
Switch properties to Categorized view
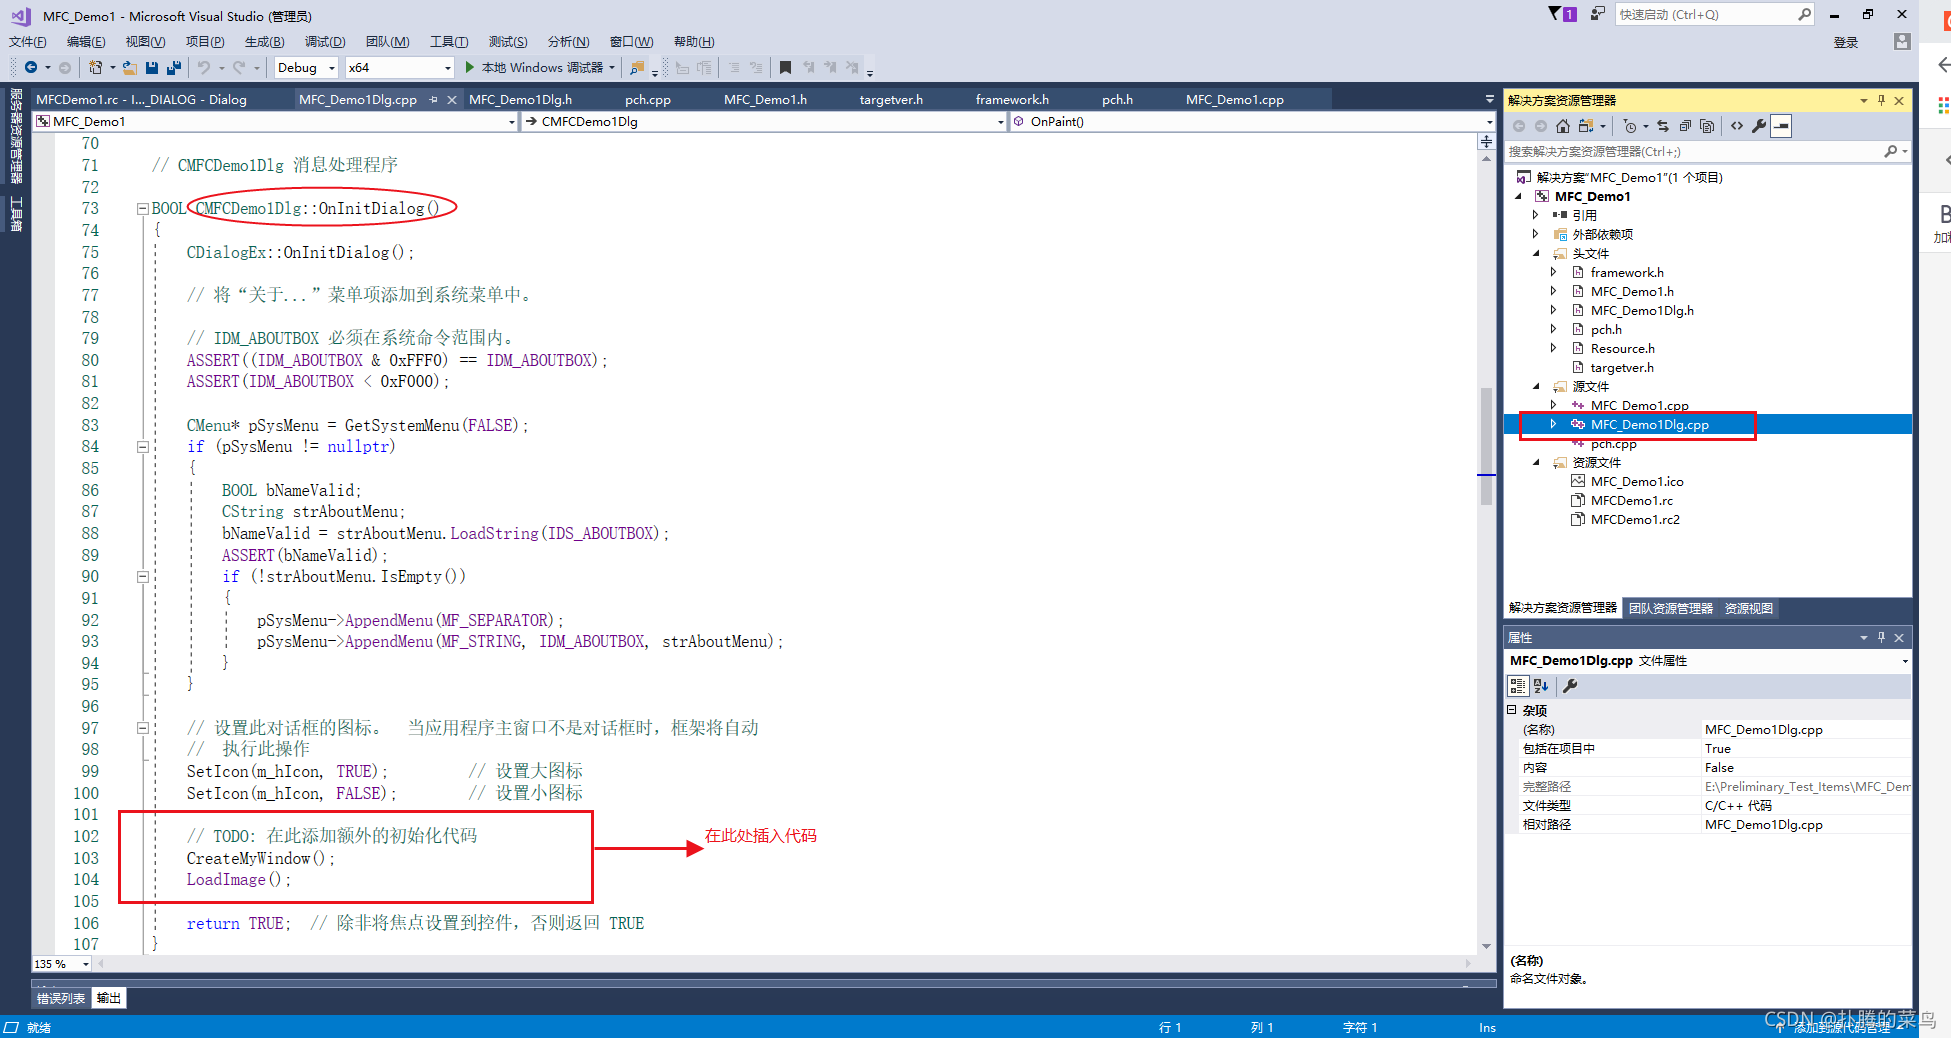(1518, 686)
